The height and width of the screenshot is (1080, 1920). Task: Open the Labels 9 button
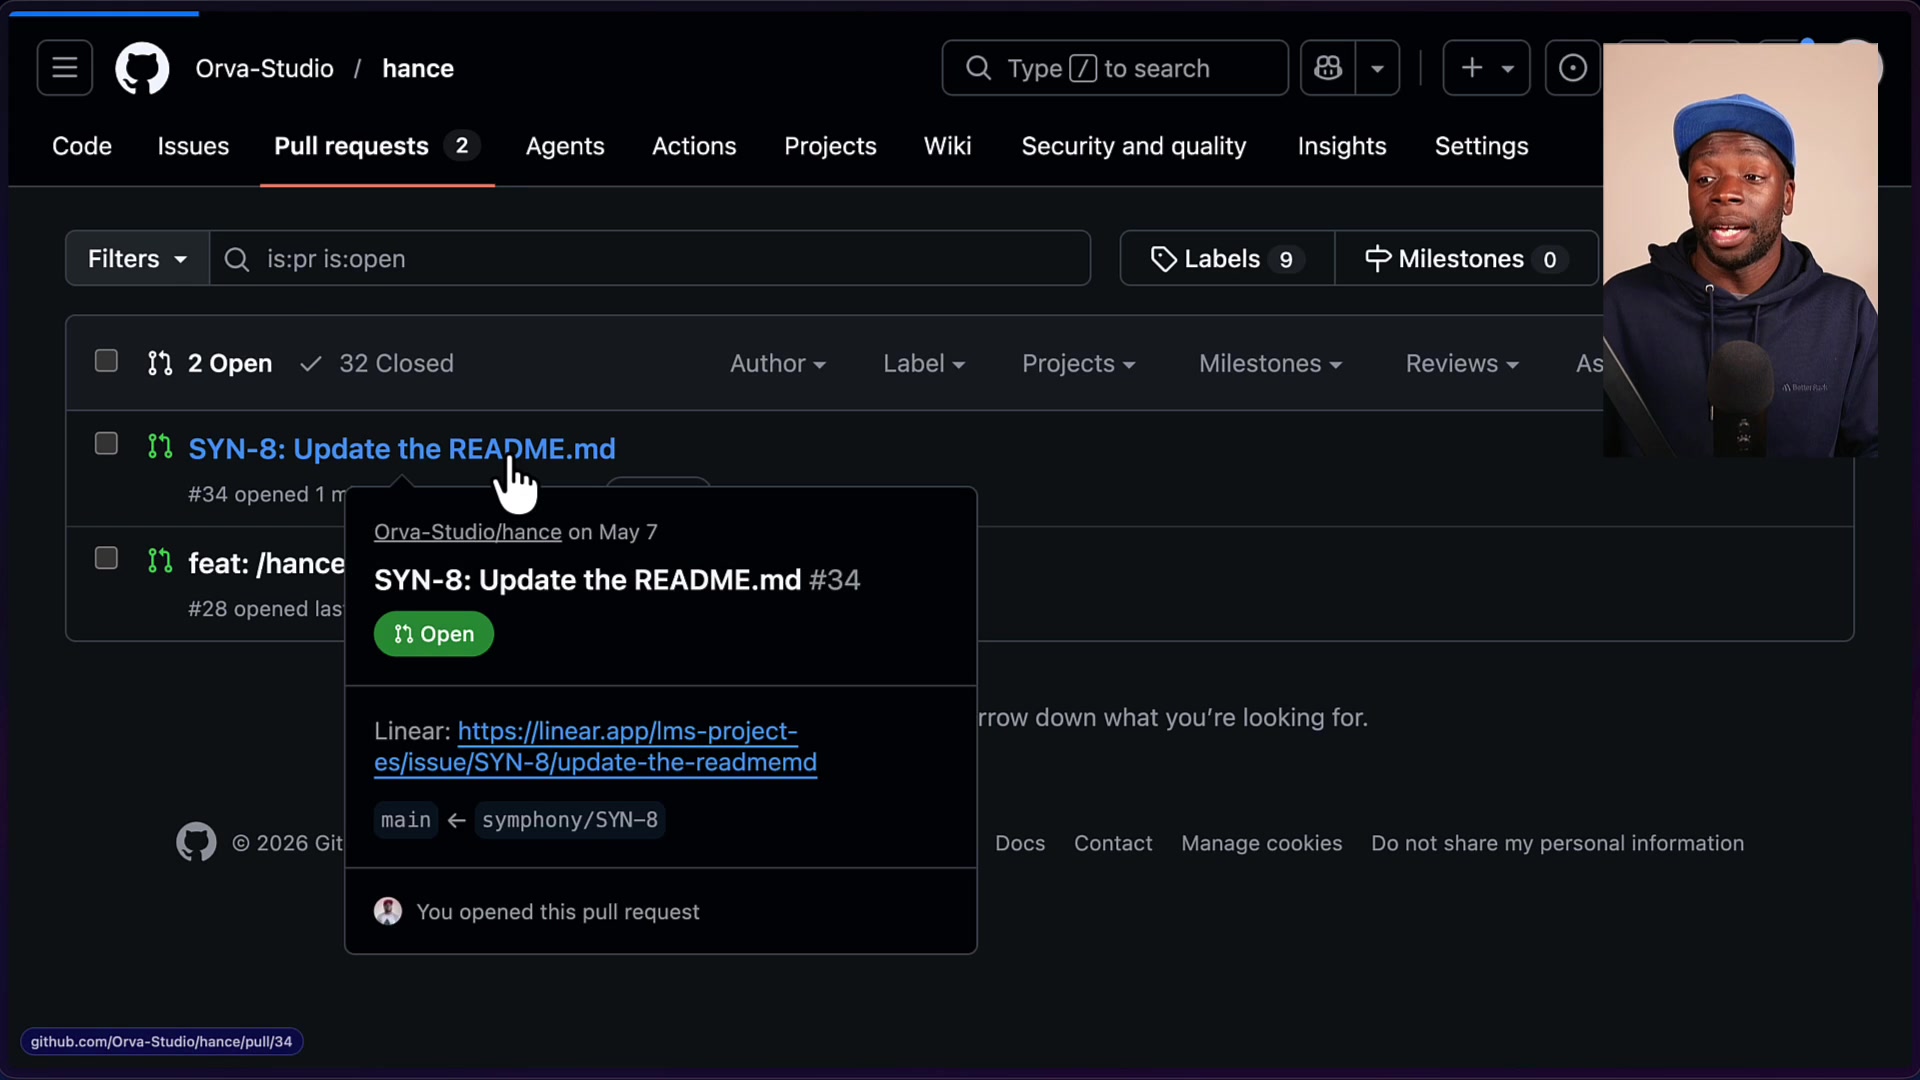[x=1227, y=258]
